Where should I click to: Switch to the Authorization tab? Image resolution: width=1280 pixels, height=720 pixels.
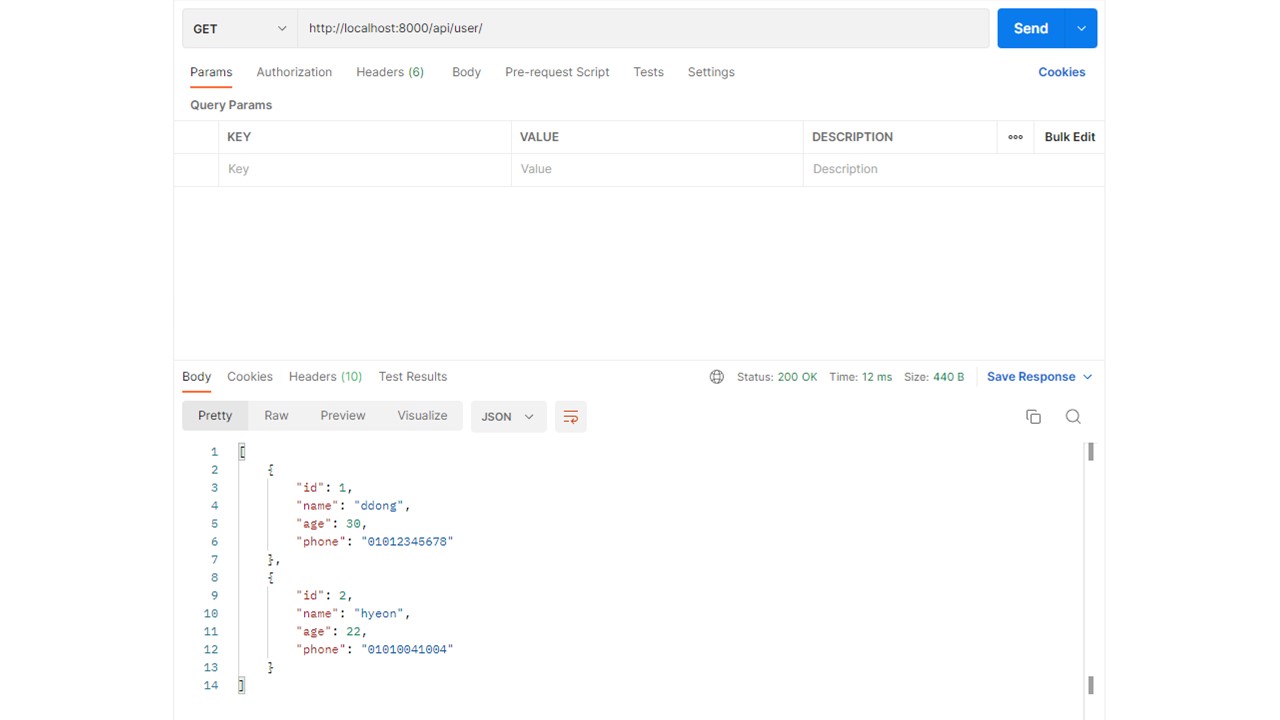click(x=293, y=71)
